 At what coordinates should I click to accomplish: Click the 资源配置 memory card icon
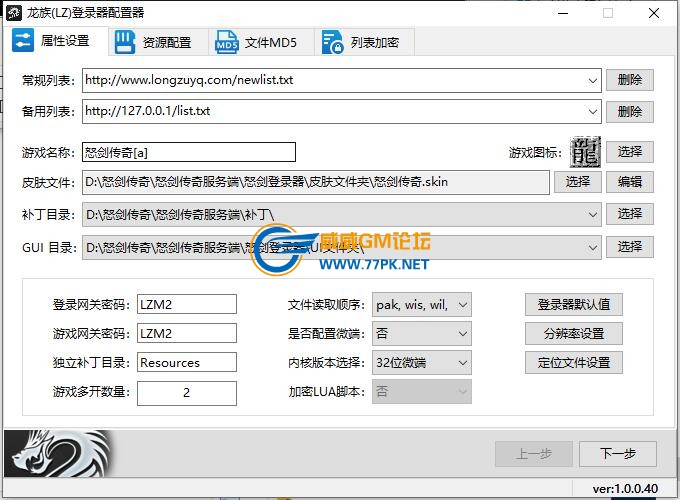124,42
